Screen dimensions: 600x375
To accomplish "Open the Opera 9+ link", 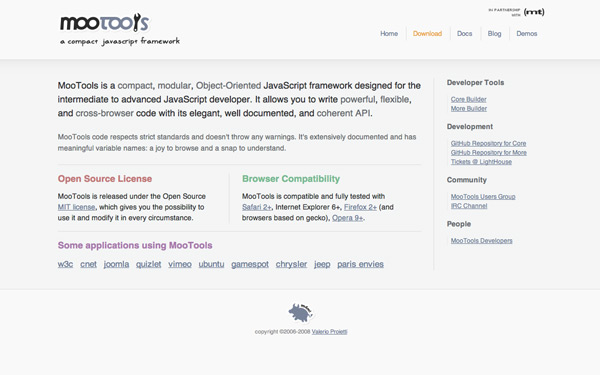I will pyautogui.click(x=347, y=218).
